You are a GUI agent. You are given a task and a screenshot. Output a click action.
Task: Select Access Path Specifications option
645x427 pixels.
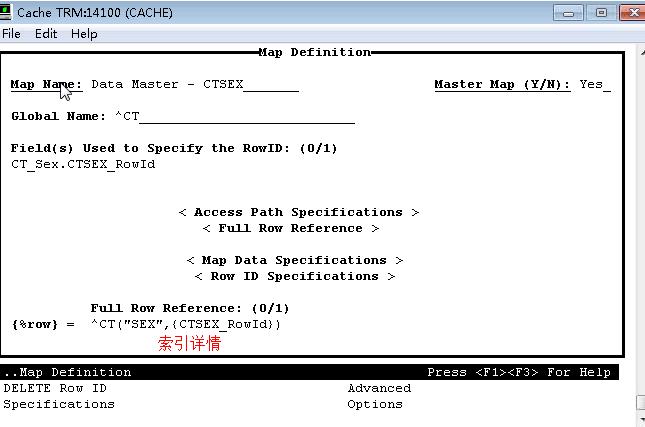tap(299, 212)
